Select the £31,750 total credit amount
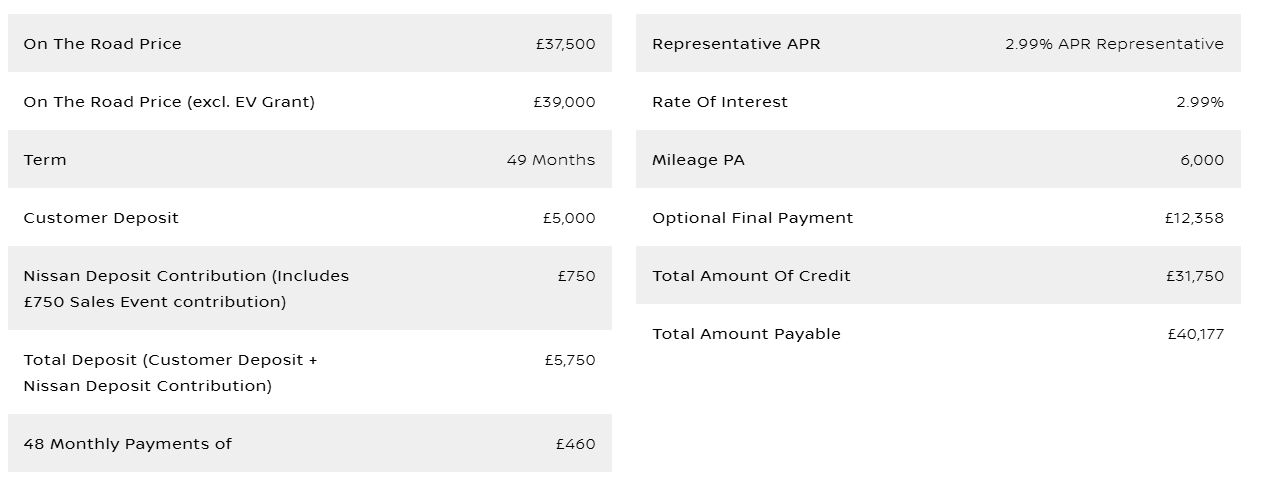 (x=1194, y=276)
